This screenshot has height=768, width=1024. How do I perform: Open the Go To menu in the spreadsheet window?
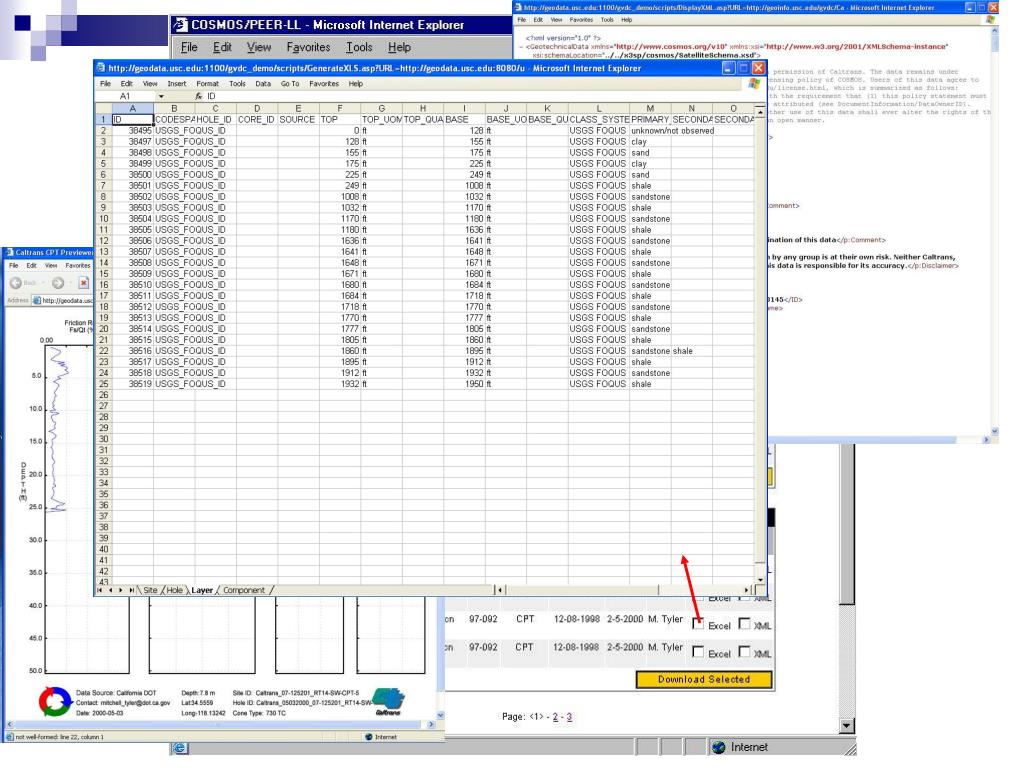pyautogui.click(x=290, y=84)
